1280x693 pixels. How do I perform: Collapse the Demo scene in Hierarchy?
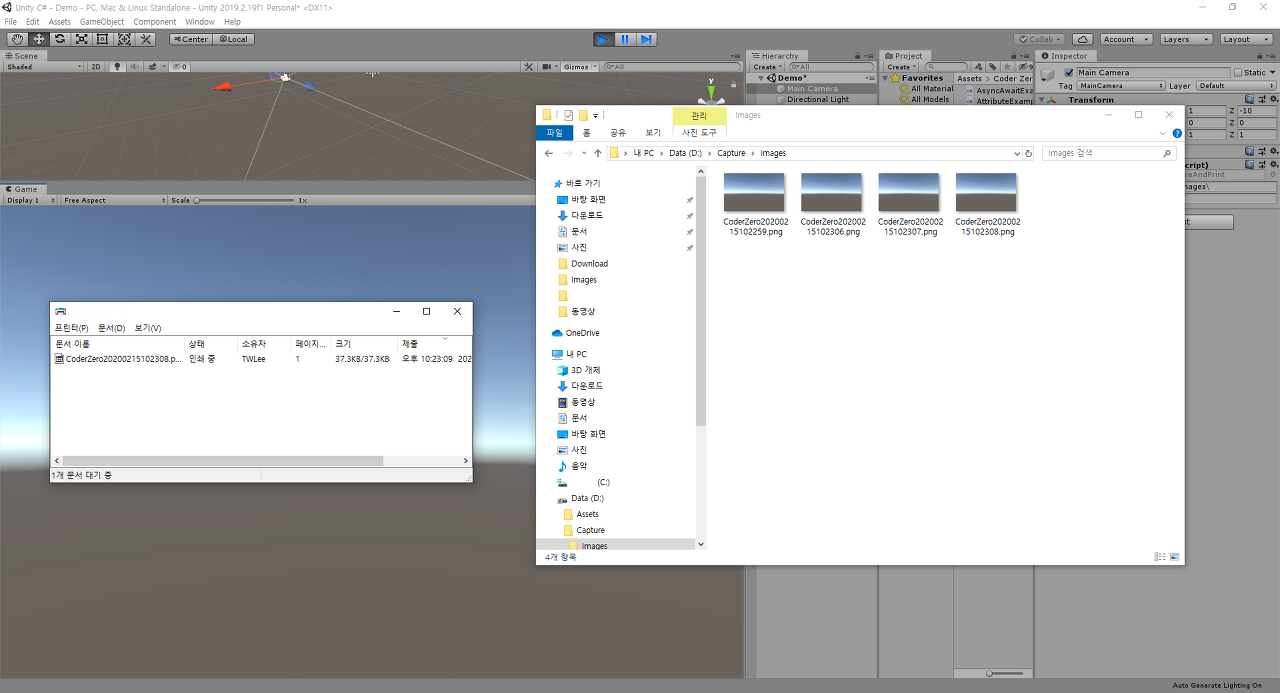760,78
